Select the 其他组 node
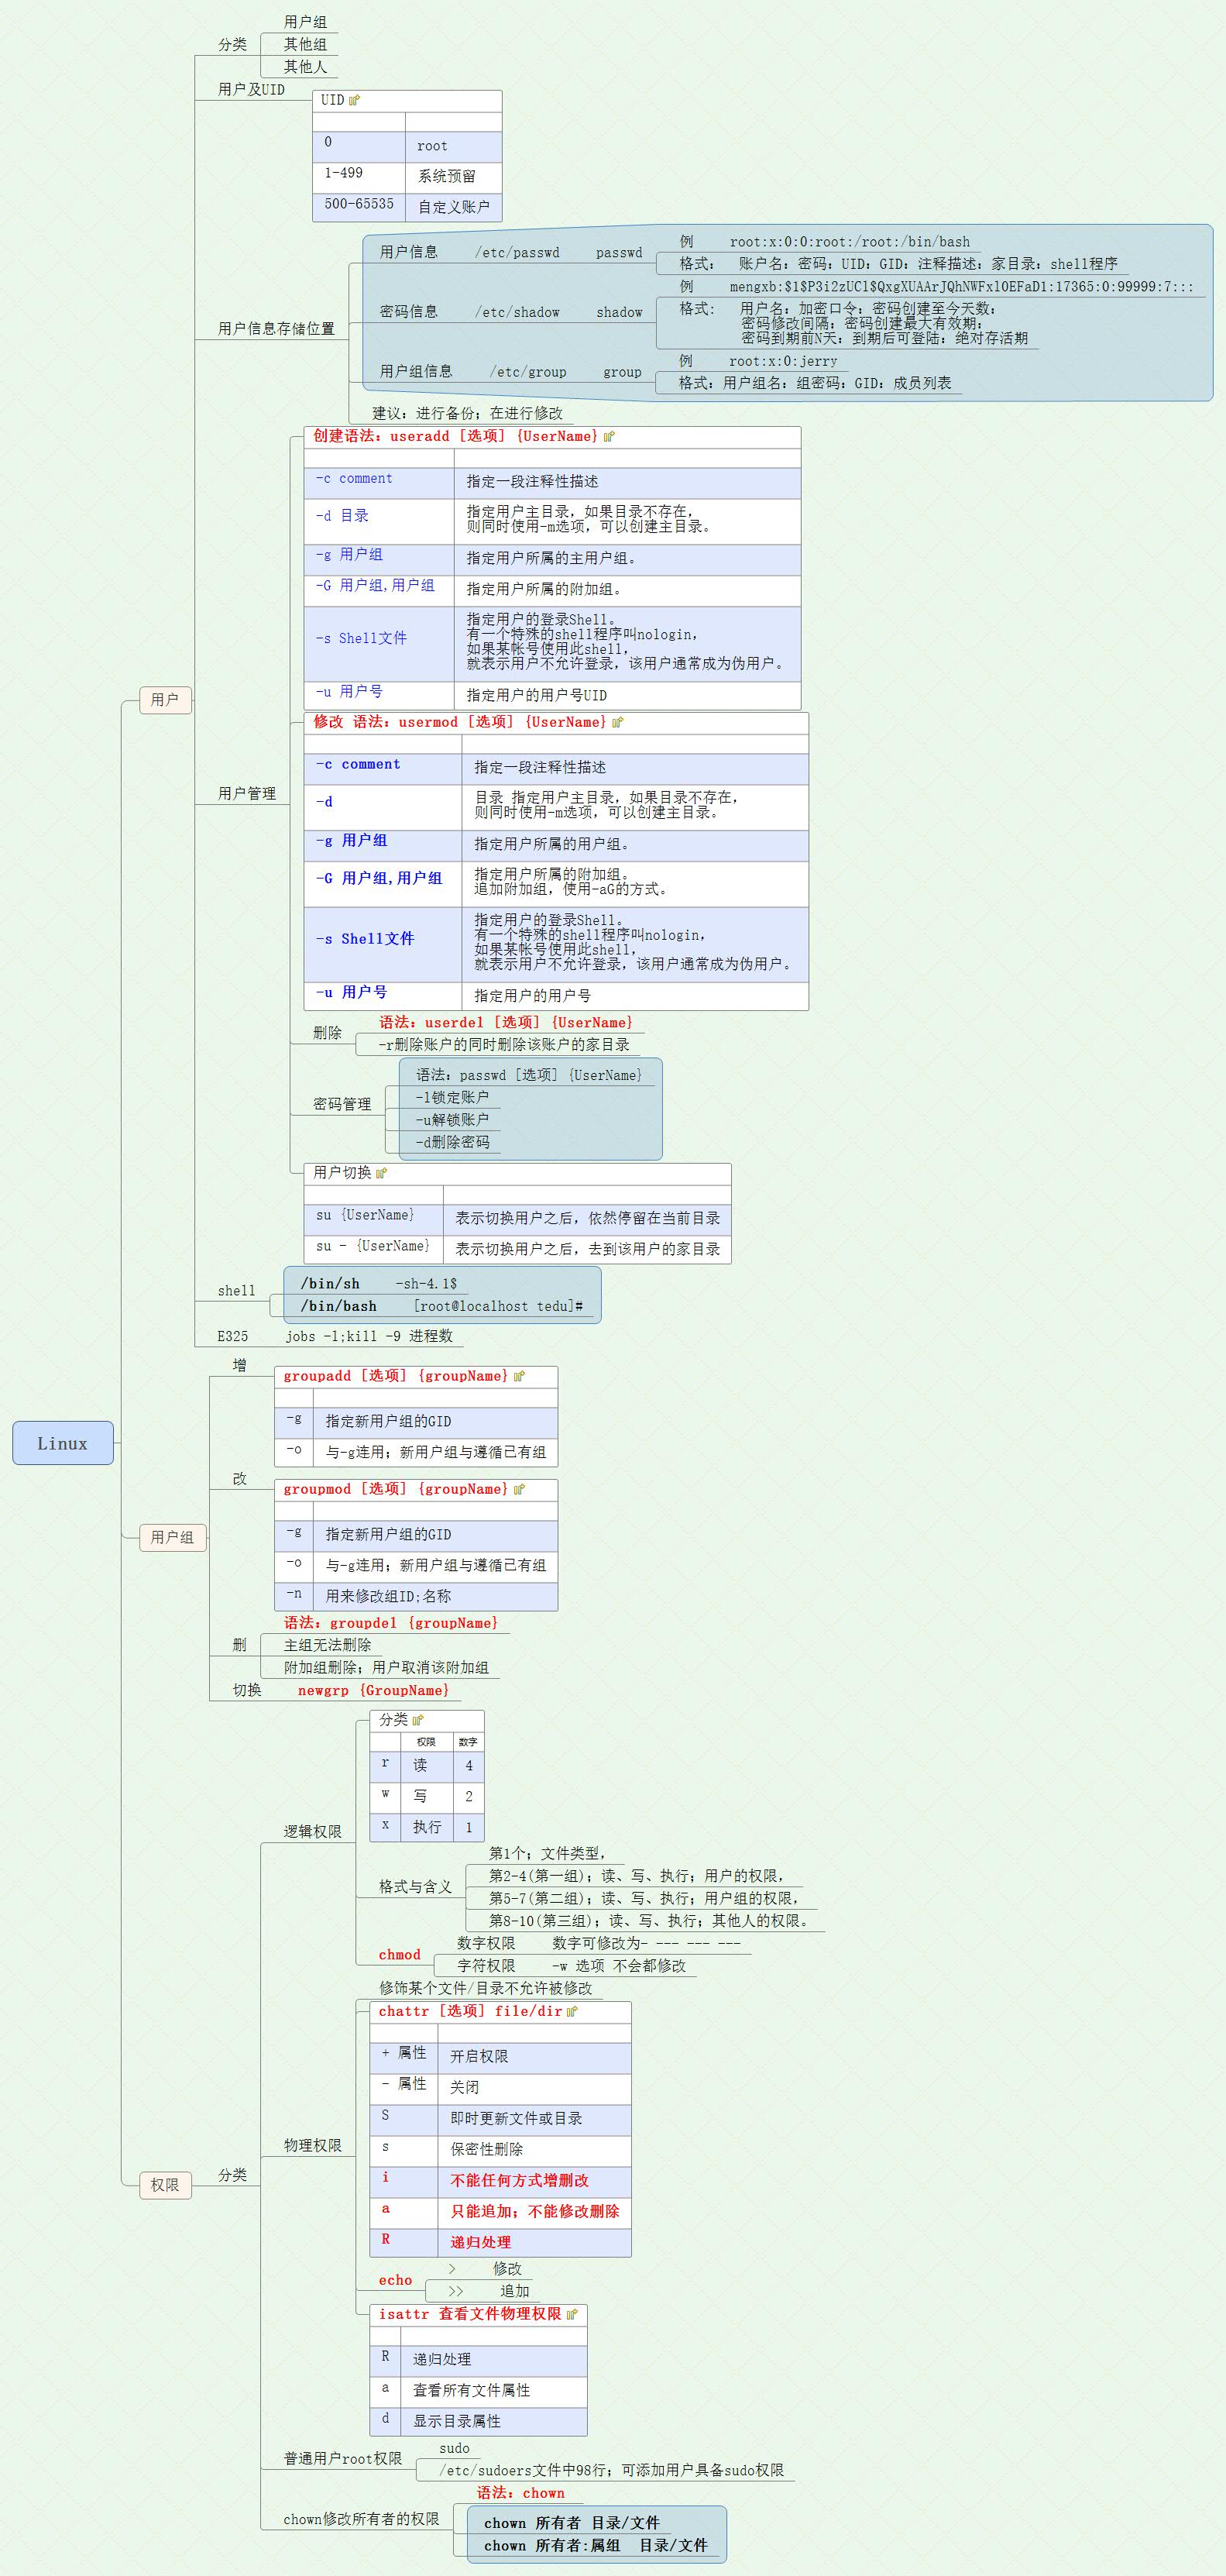Image resolution: width=1226 pixels, height=2576 pixels. [x=305, y=44]
